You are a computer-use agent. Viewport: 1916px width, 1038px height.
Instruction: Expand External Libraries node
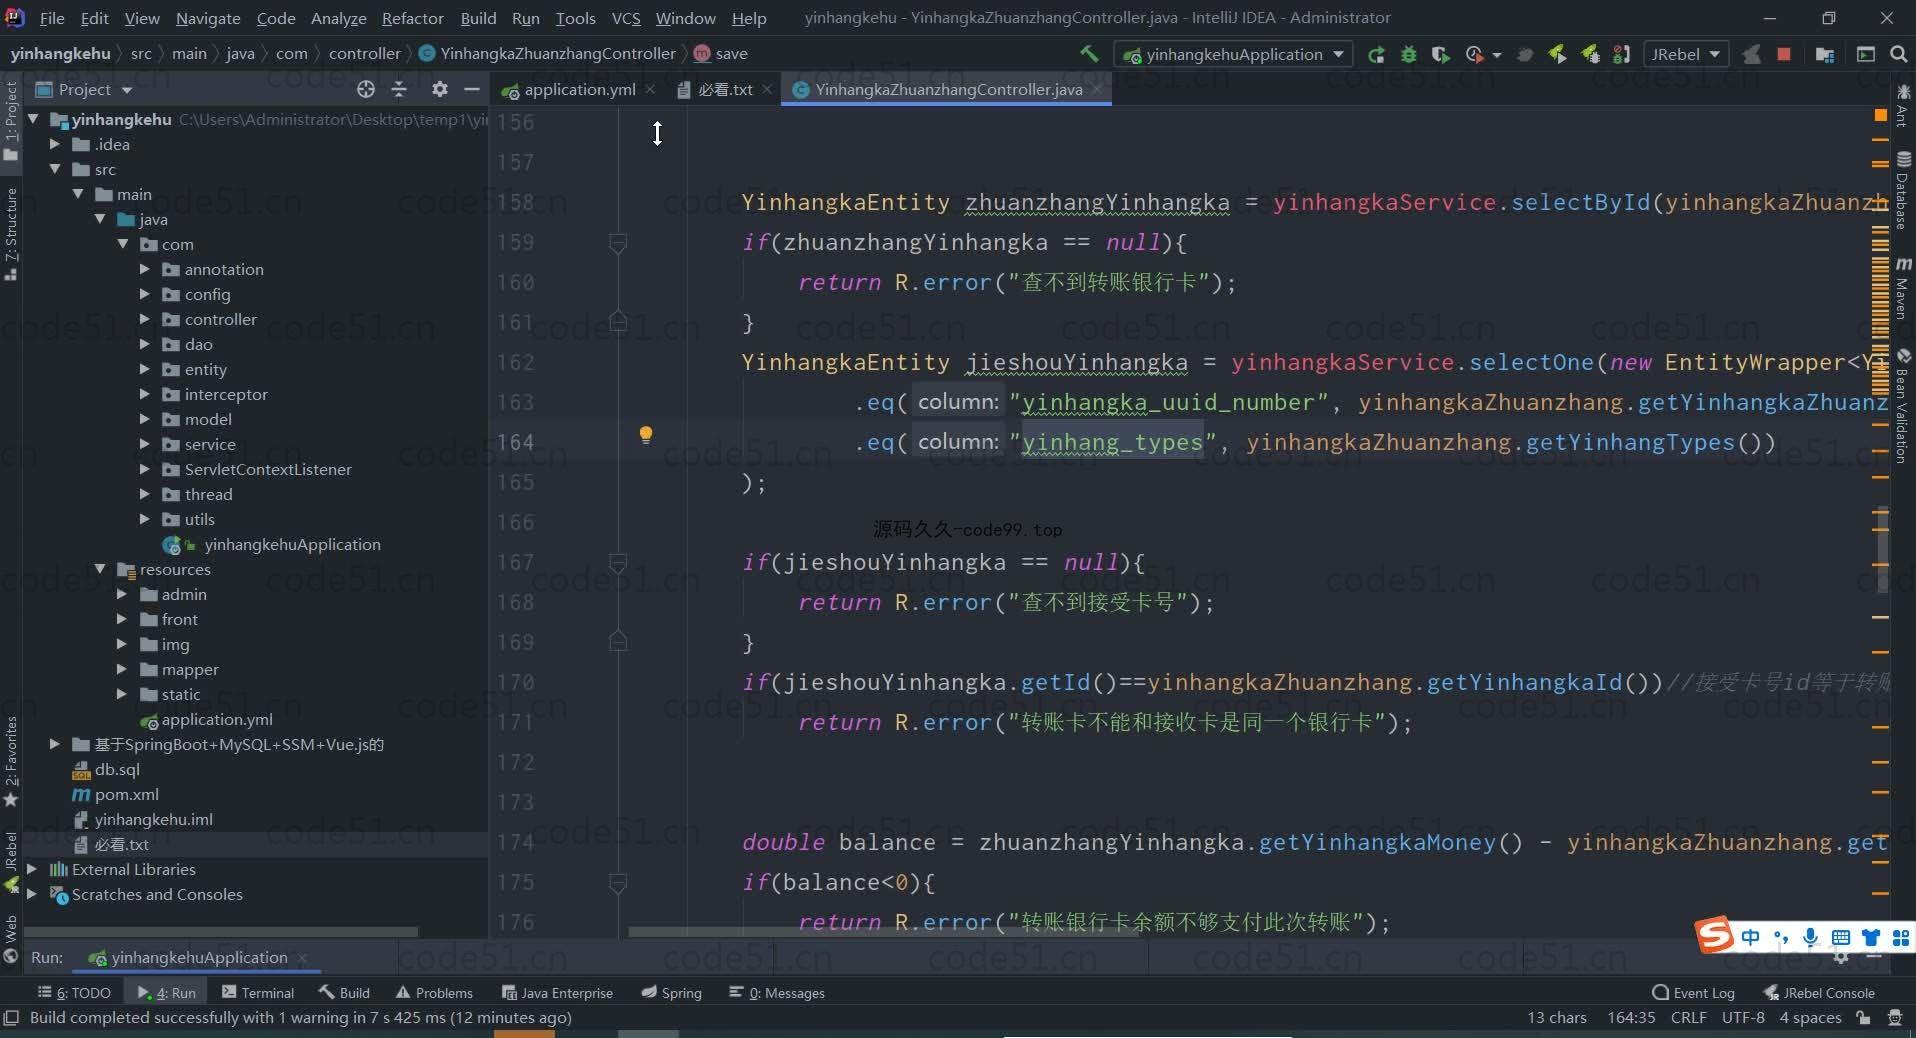tap(33, 869)
